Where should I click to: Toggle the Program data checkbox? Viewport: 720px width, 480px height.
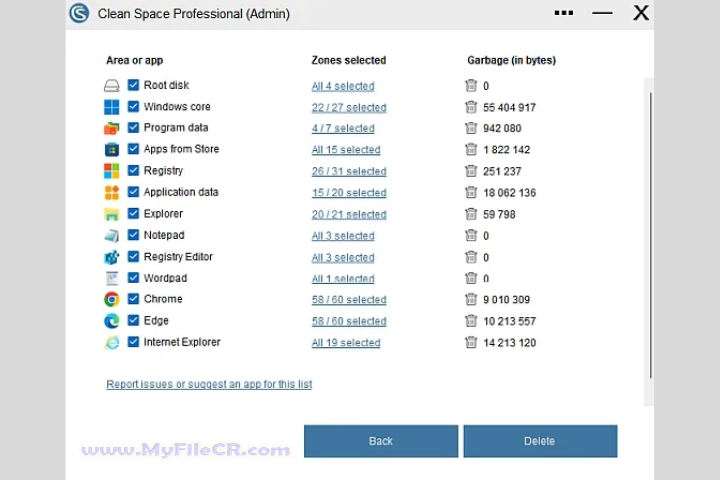coord(133,127)
